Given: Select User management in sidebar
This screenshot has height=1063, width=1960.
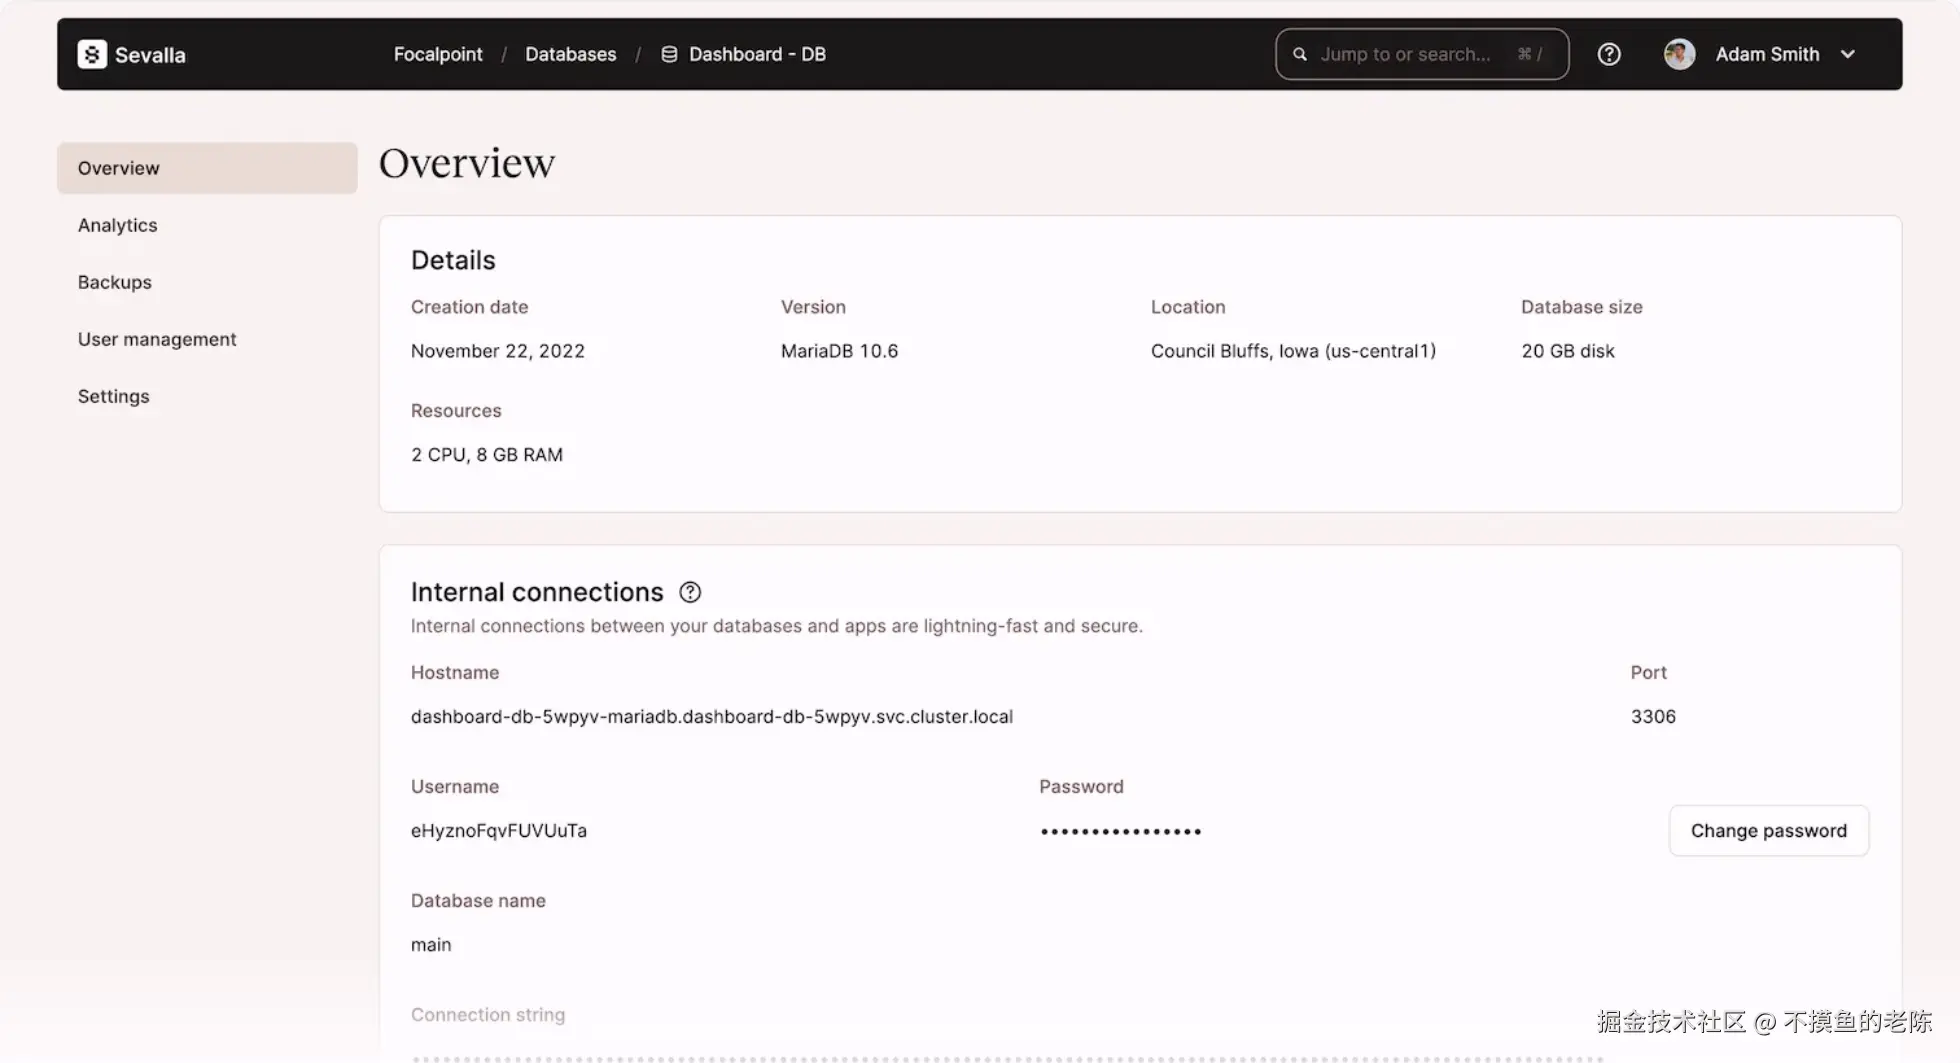Looking at the screenshot, I should [x=157, y=339].
